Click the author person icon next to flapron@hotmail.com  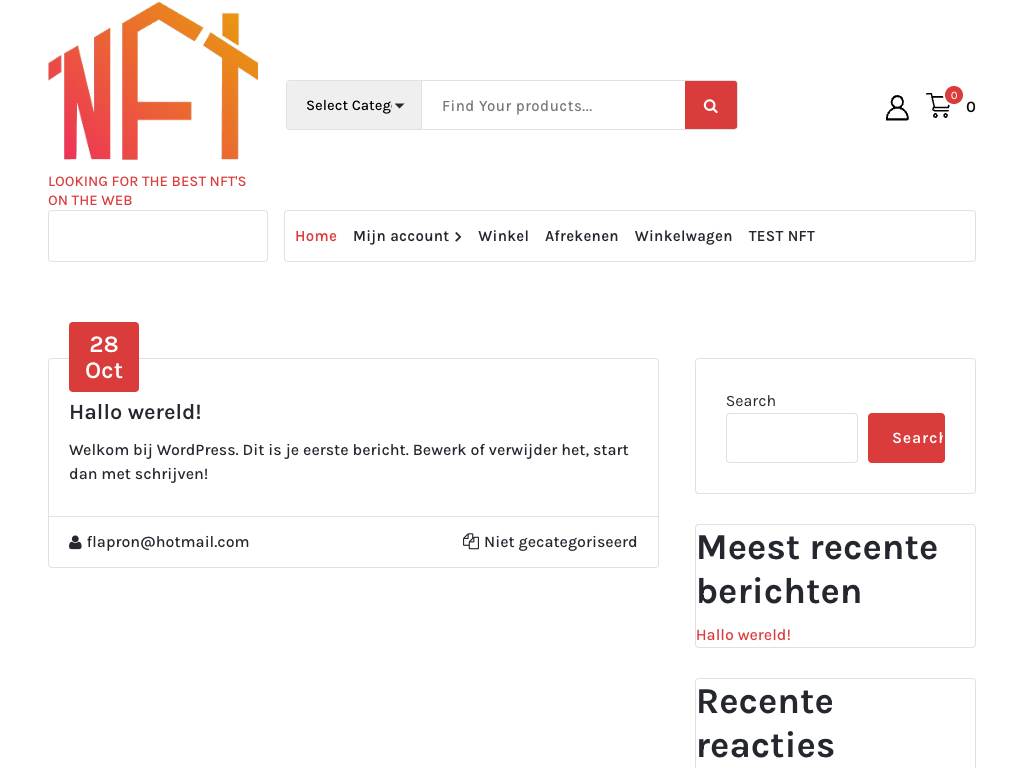75,542
